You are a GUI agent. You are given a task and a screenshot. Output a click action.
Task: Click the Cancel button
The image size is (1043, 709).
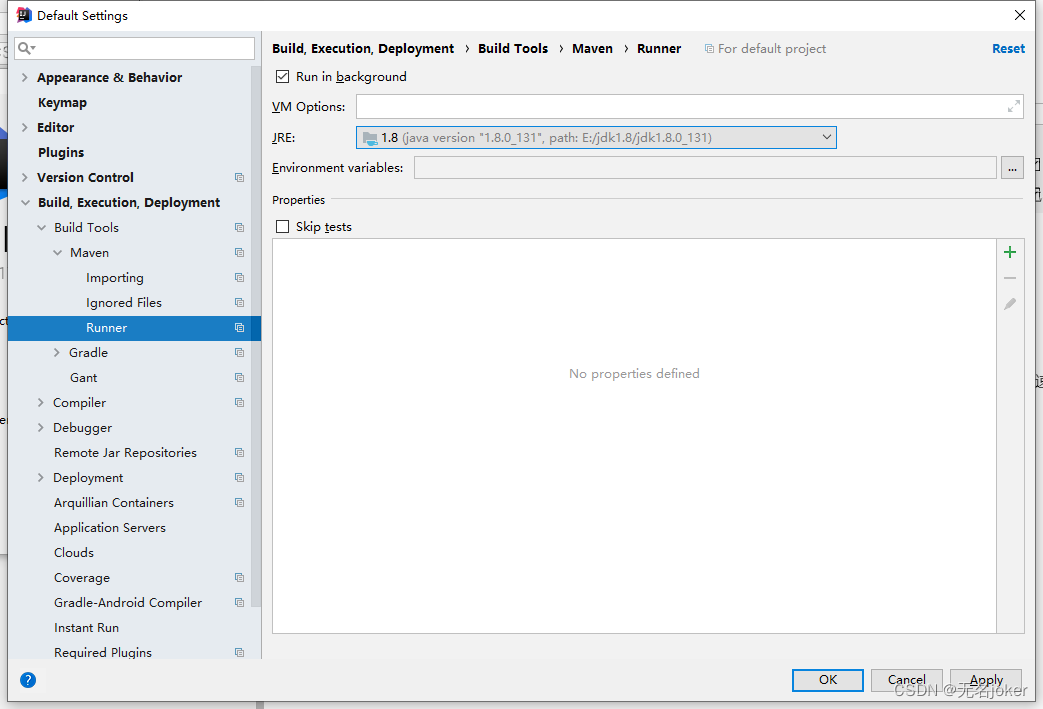click(x=907, y=680)
